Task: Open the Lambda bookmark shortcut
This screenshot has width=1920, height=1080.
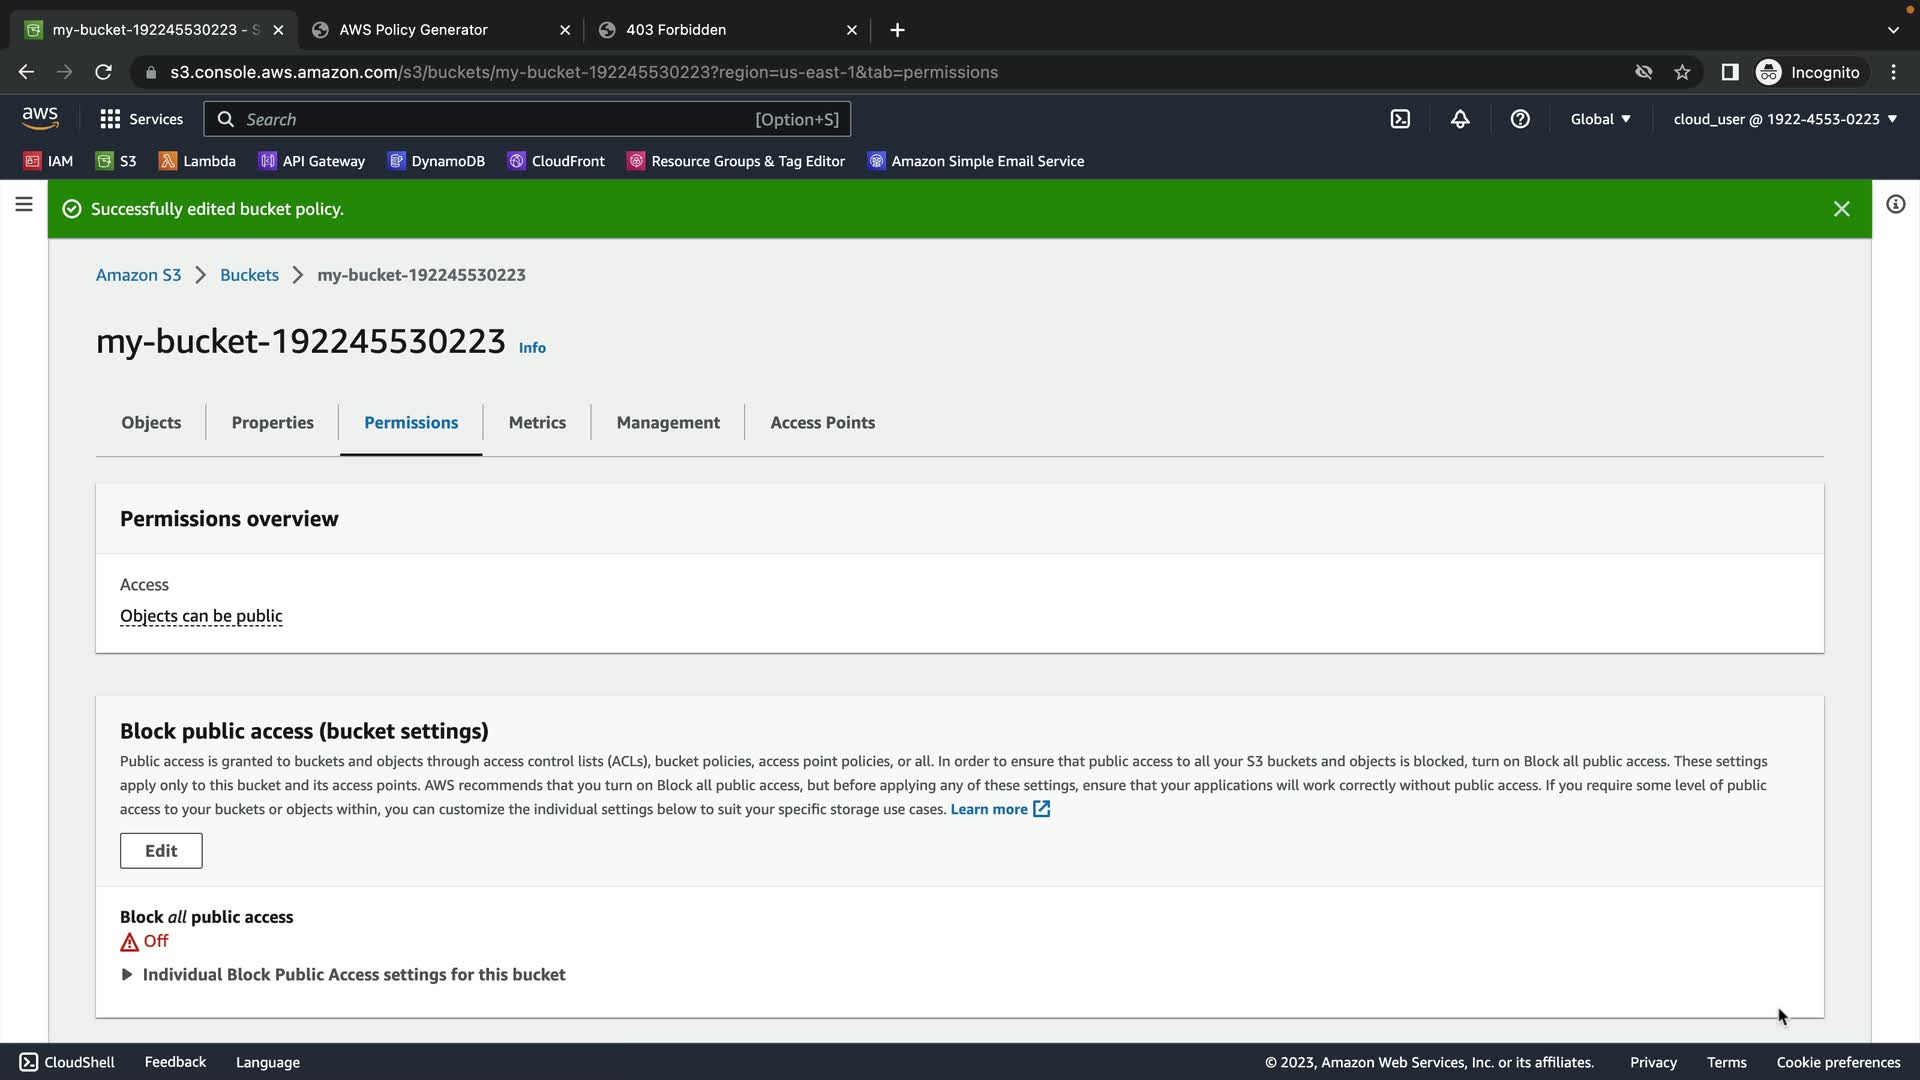Action: point(197,161)
